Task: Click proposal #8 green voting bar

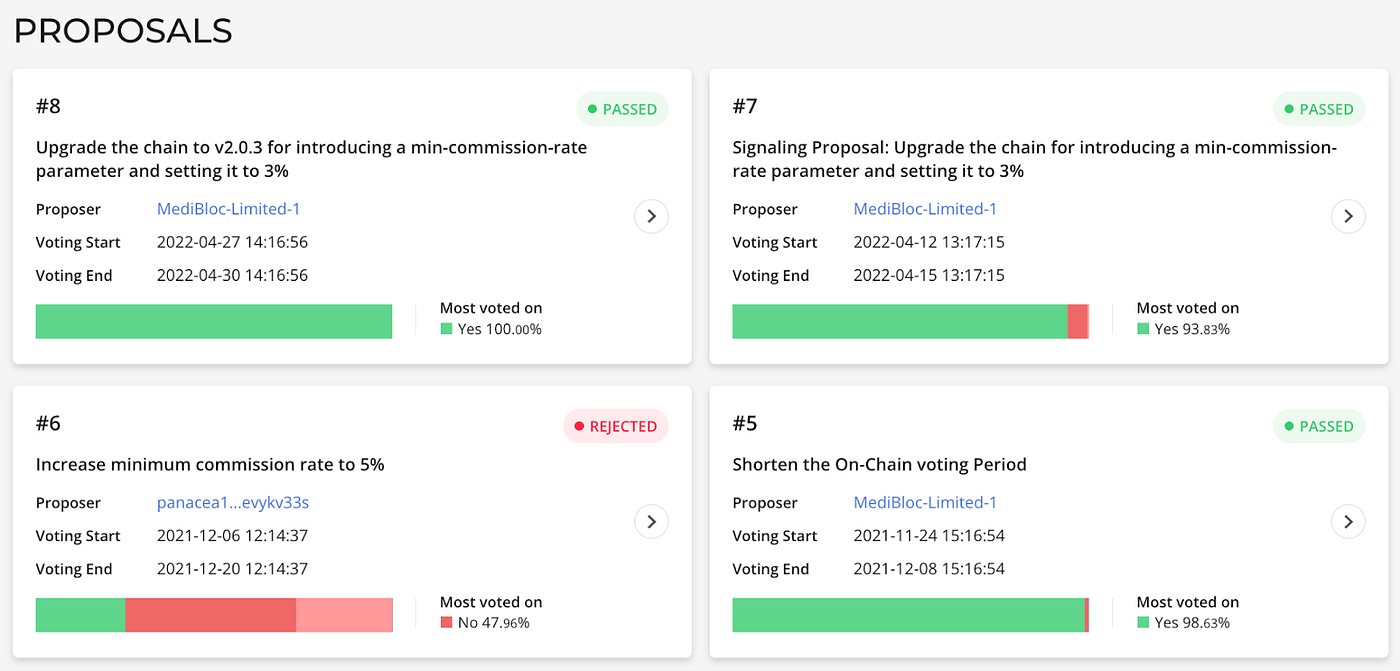Action: point(213,322)
